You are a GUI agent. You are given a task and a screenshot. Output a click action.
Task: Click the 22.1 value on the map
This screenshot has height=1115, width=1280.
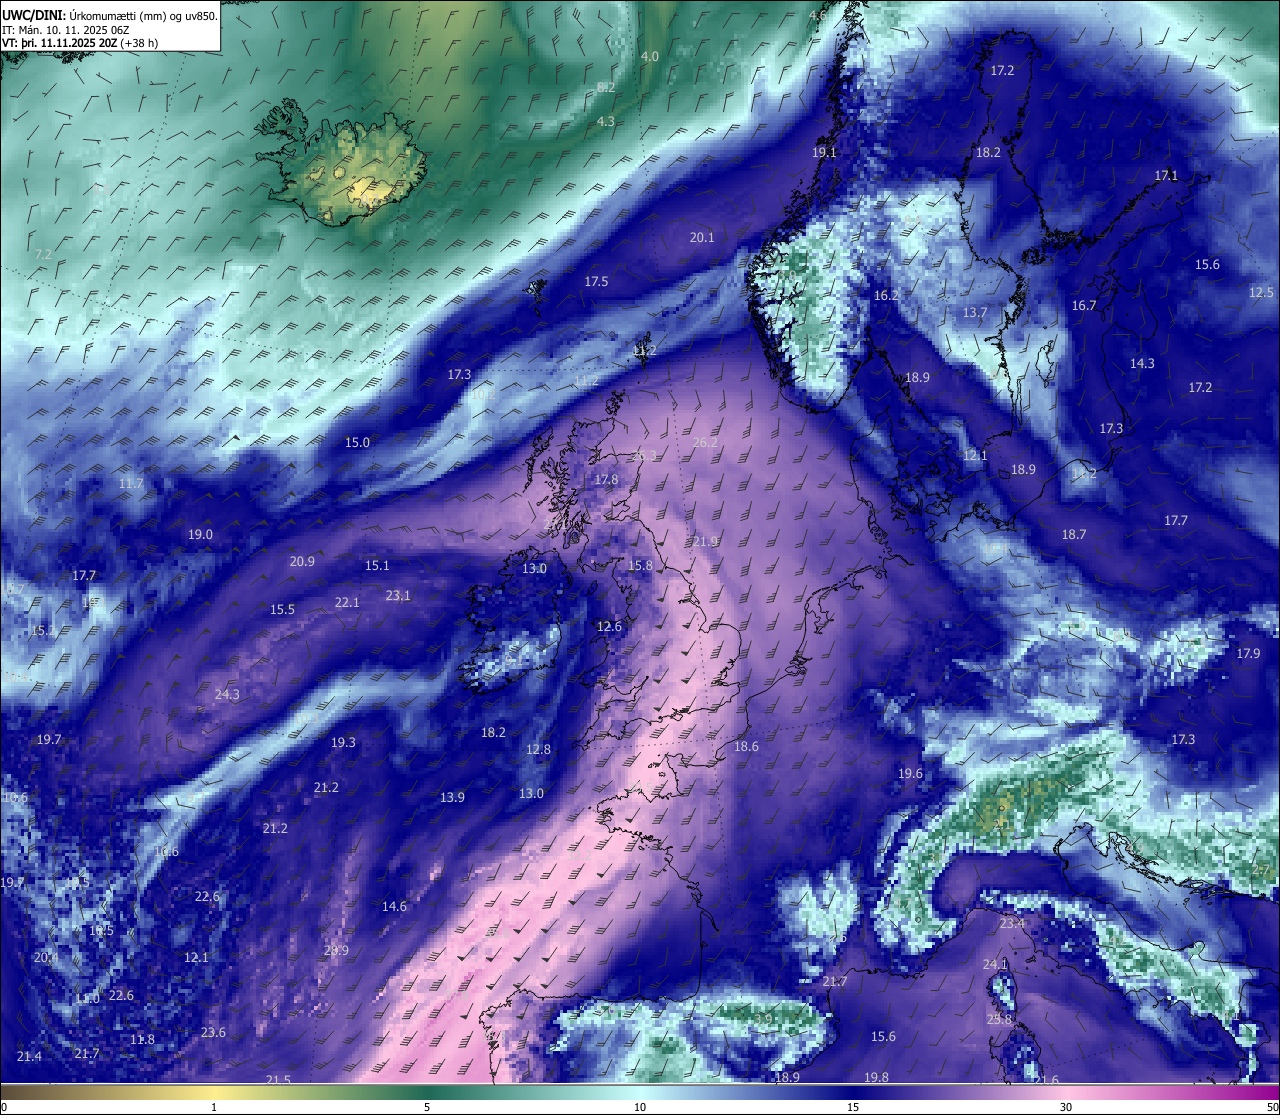347,602
